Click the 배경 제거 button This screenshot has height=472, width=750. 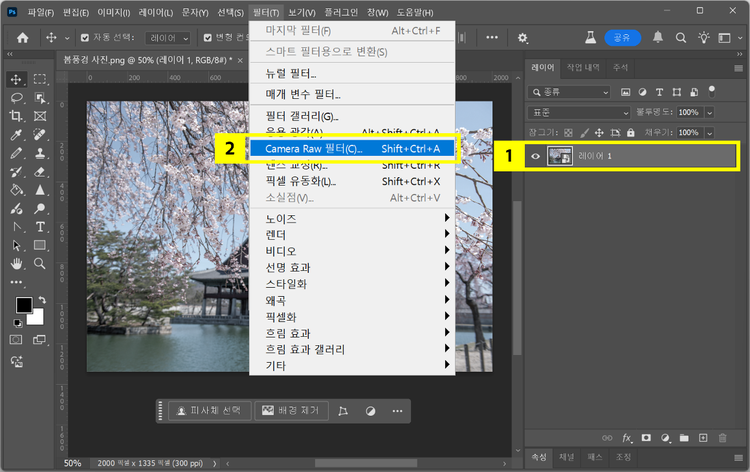click(x=291, y=411)
